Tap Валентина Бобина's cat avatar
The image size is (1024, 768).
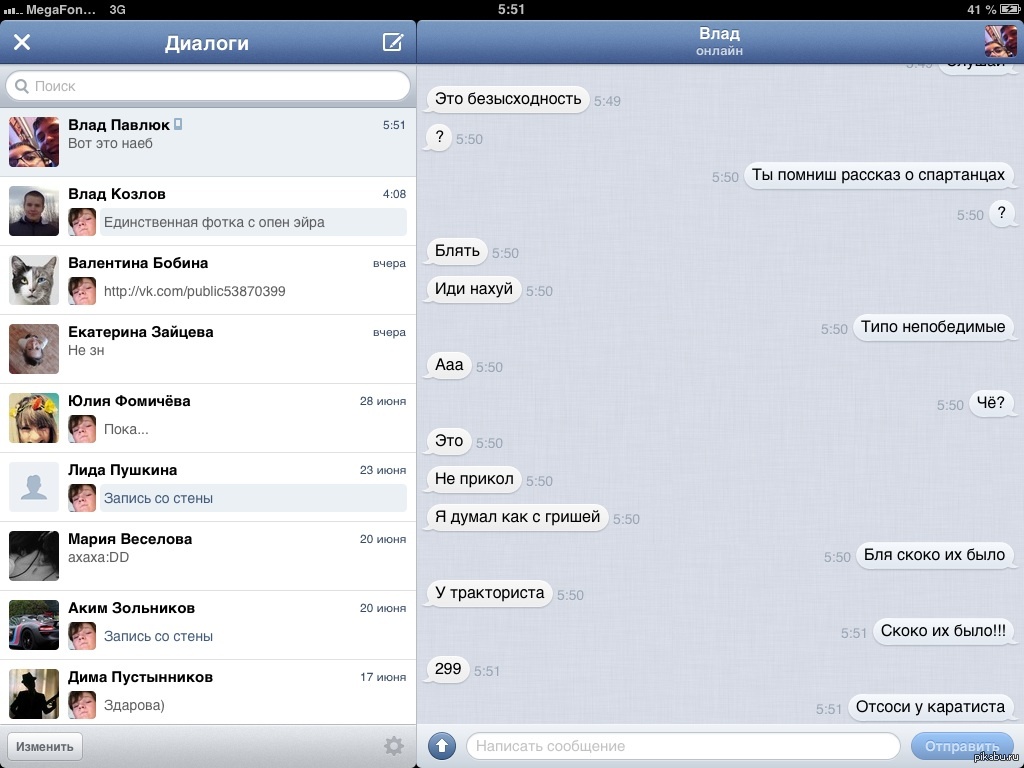(34, 280)
